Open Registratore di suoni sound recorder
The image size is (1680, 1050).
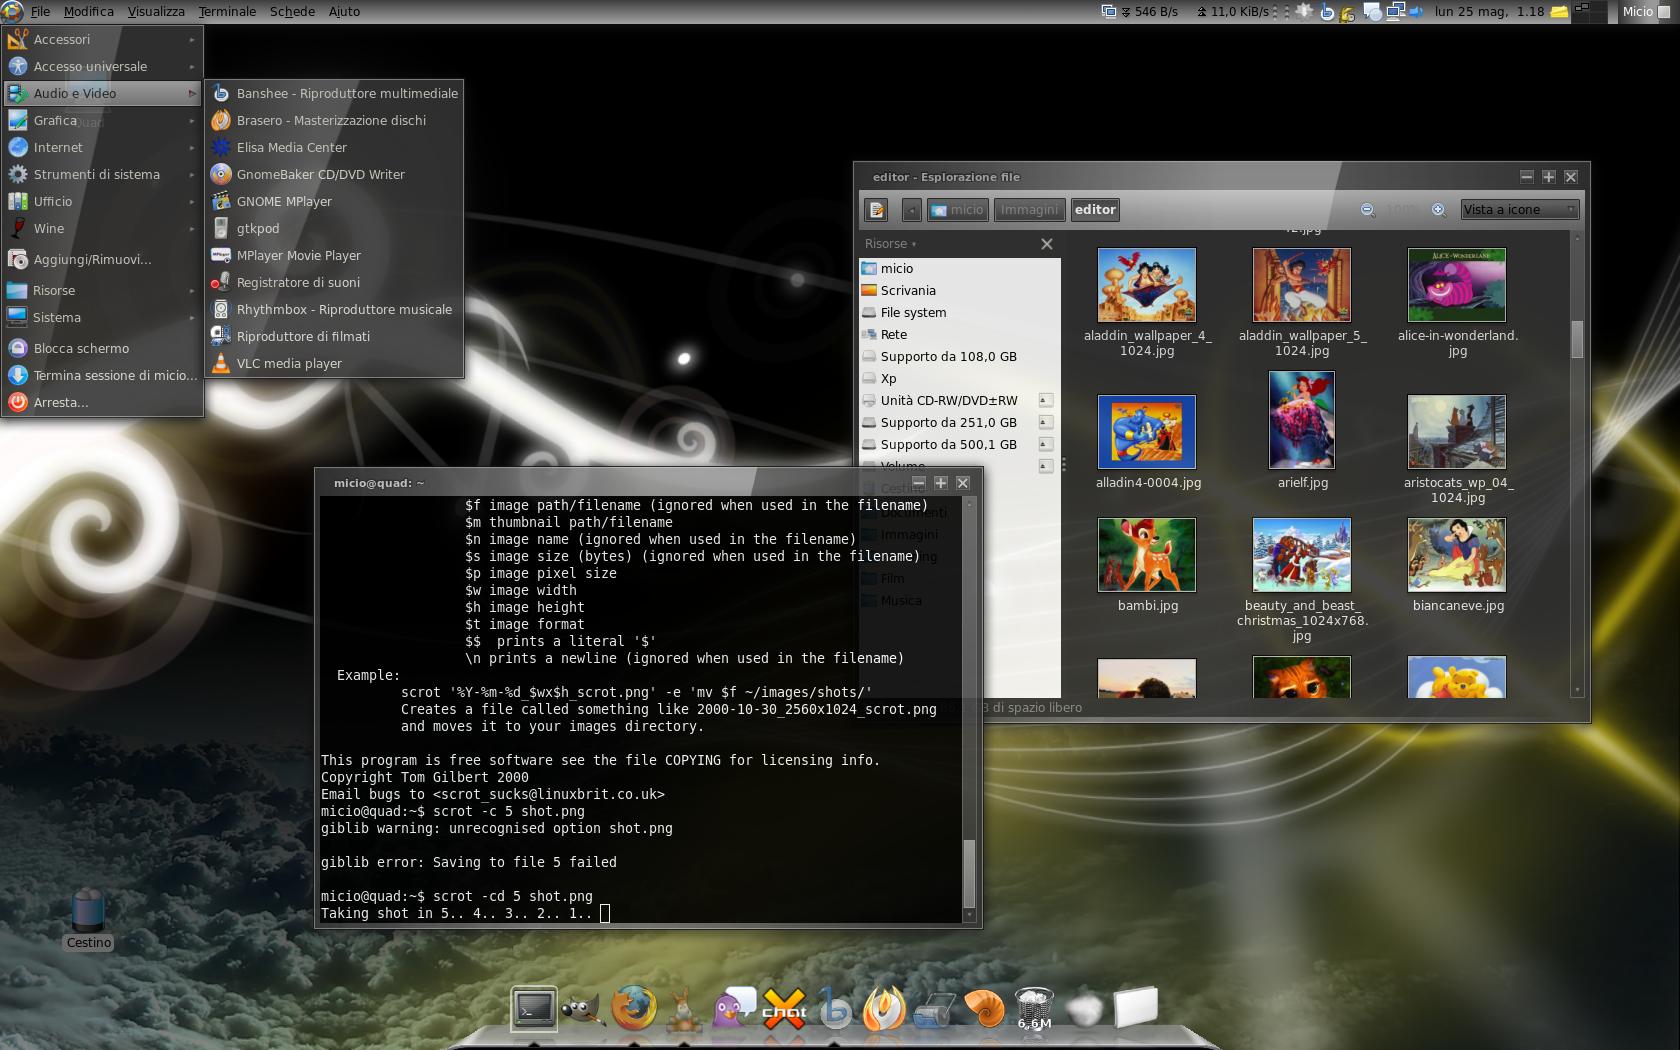pyautogui.click(x=334, y=282)
